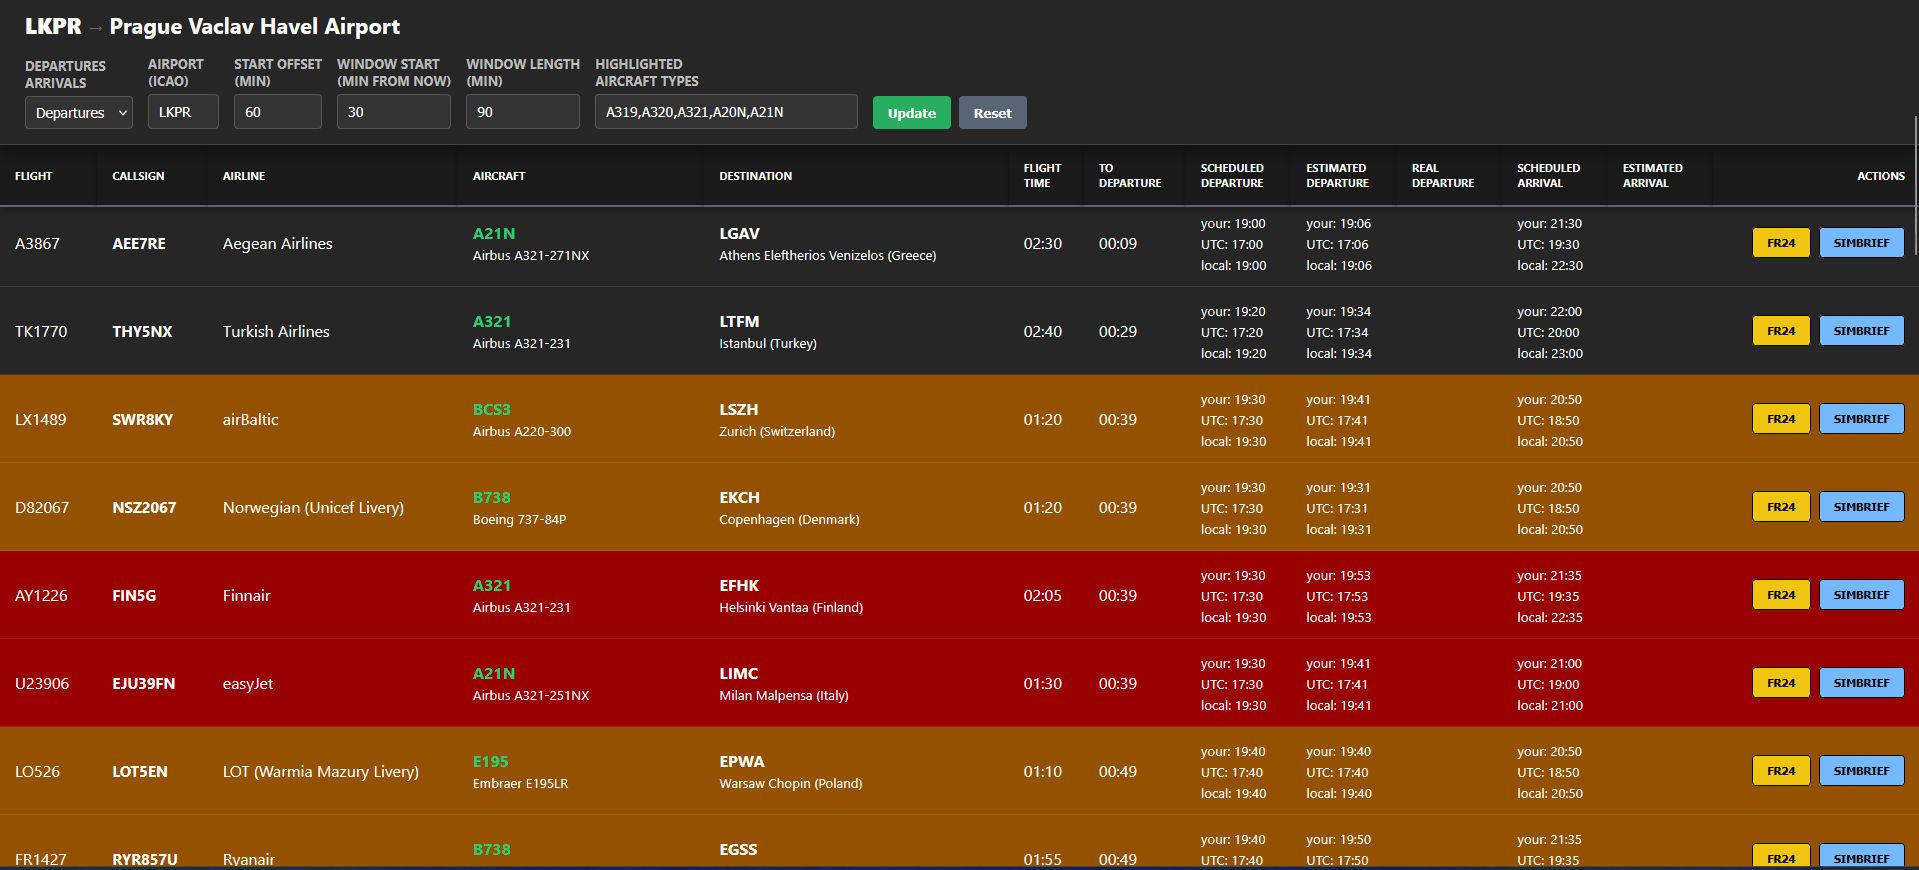This screenshot has height=870, width=1919.
Task: Edit the Highlighted Aircraft Types field
Action: (x=726, y=112)
